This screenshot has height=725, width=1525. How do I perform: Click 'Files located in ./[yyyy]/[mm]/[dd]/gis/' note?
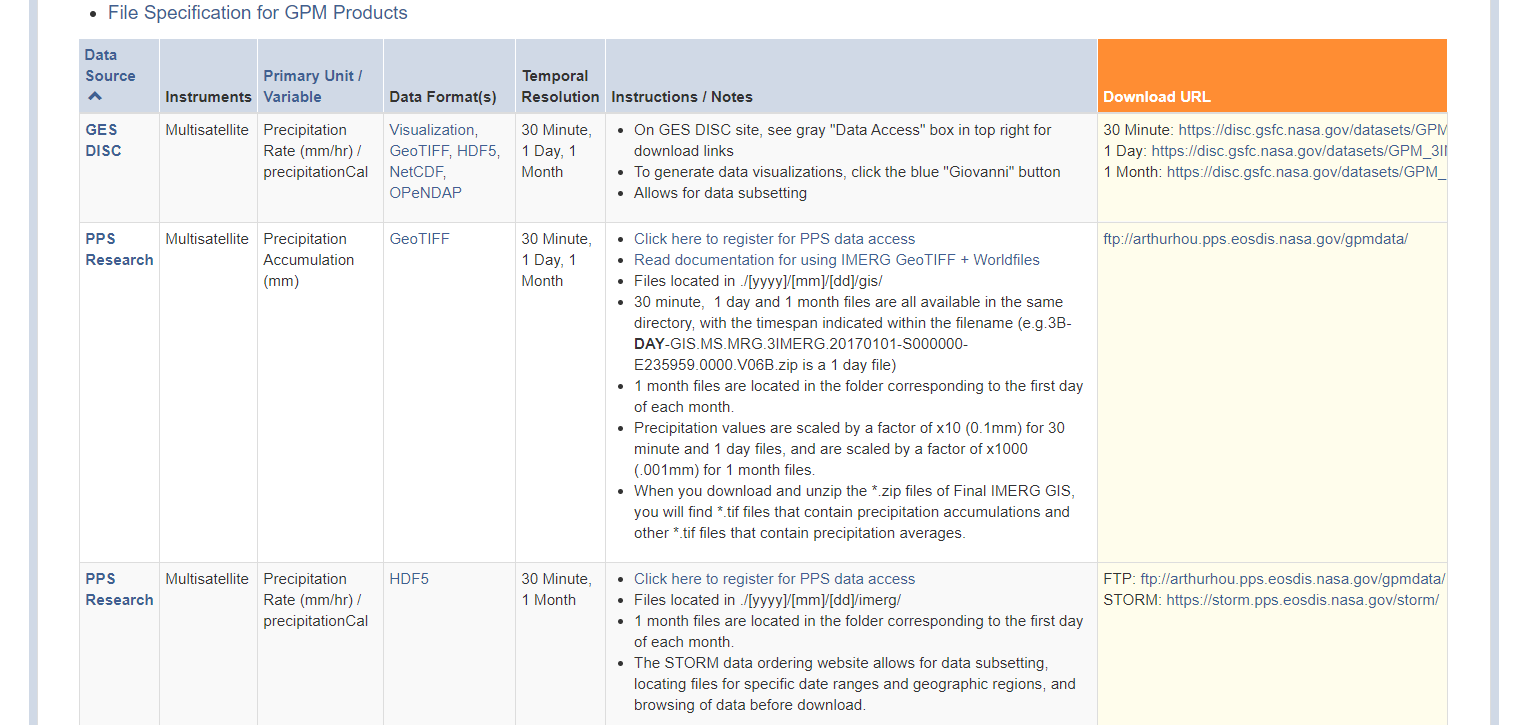coord(758,281)
